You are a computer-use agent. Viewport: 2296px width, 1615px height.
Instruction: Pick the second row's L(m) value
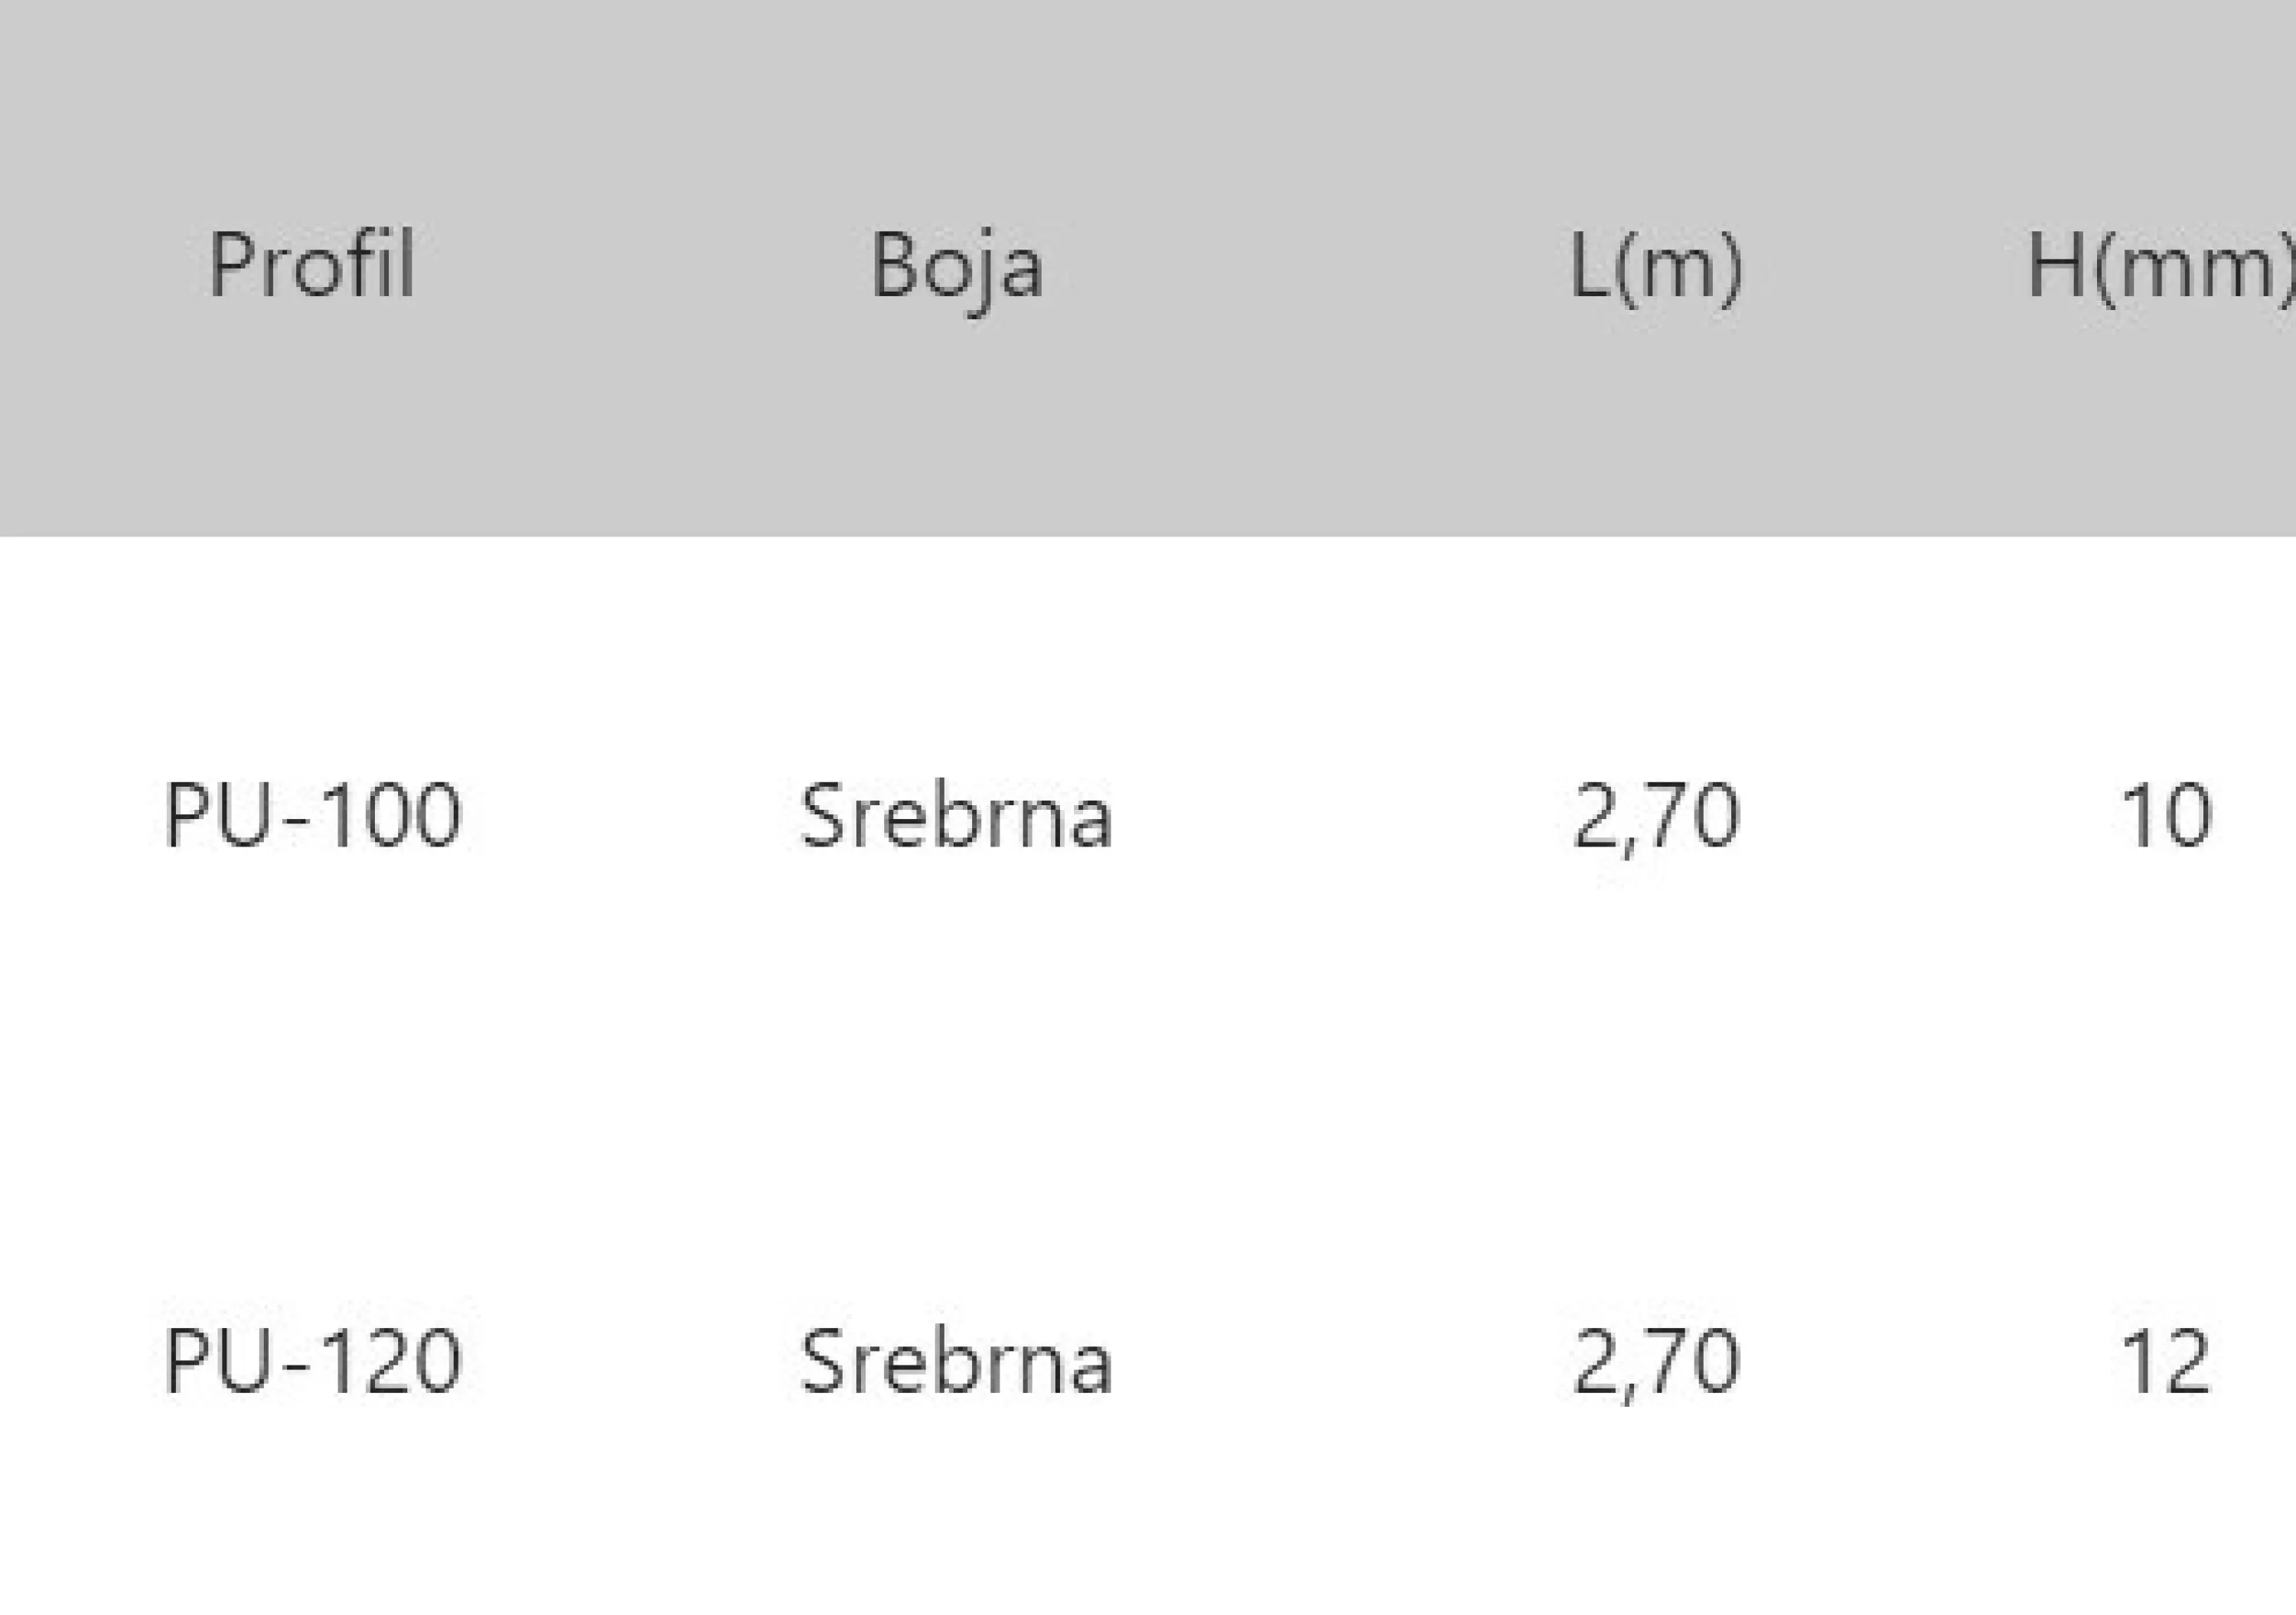pos(1656,1364)
